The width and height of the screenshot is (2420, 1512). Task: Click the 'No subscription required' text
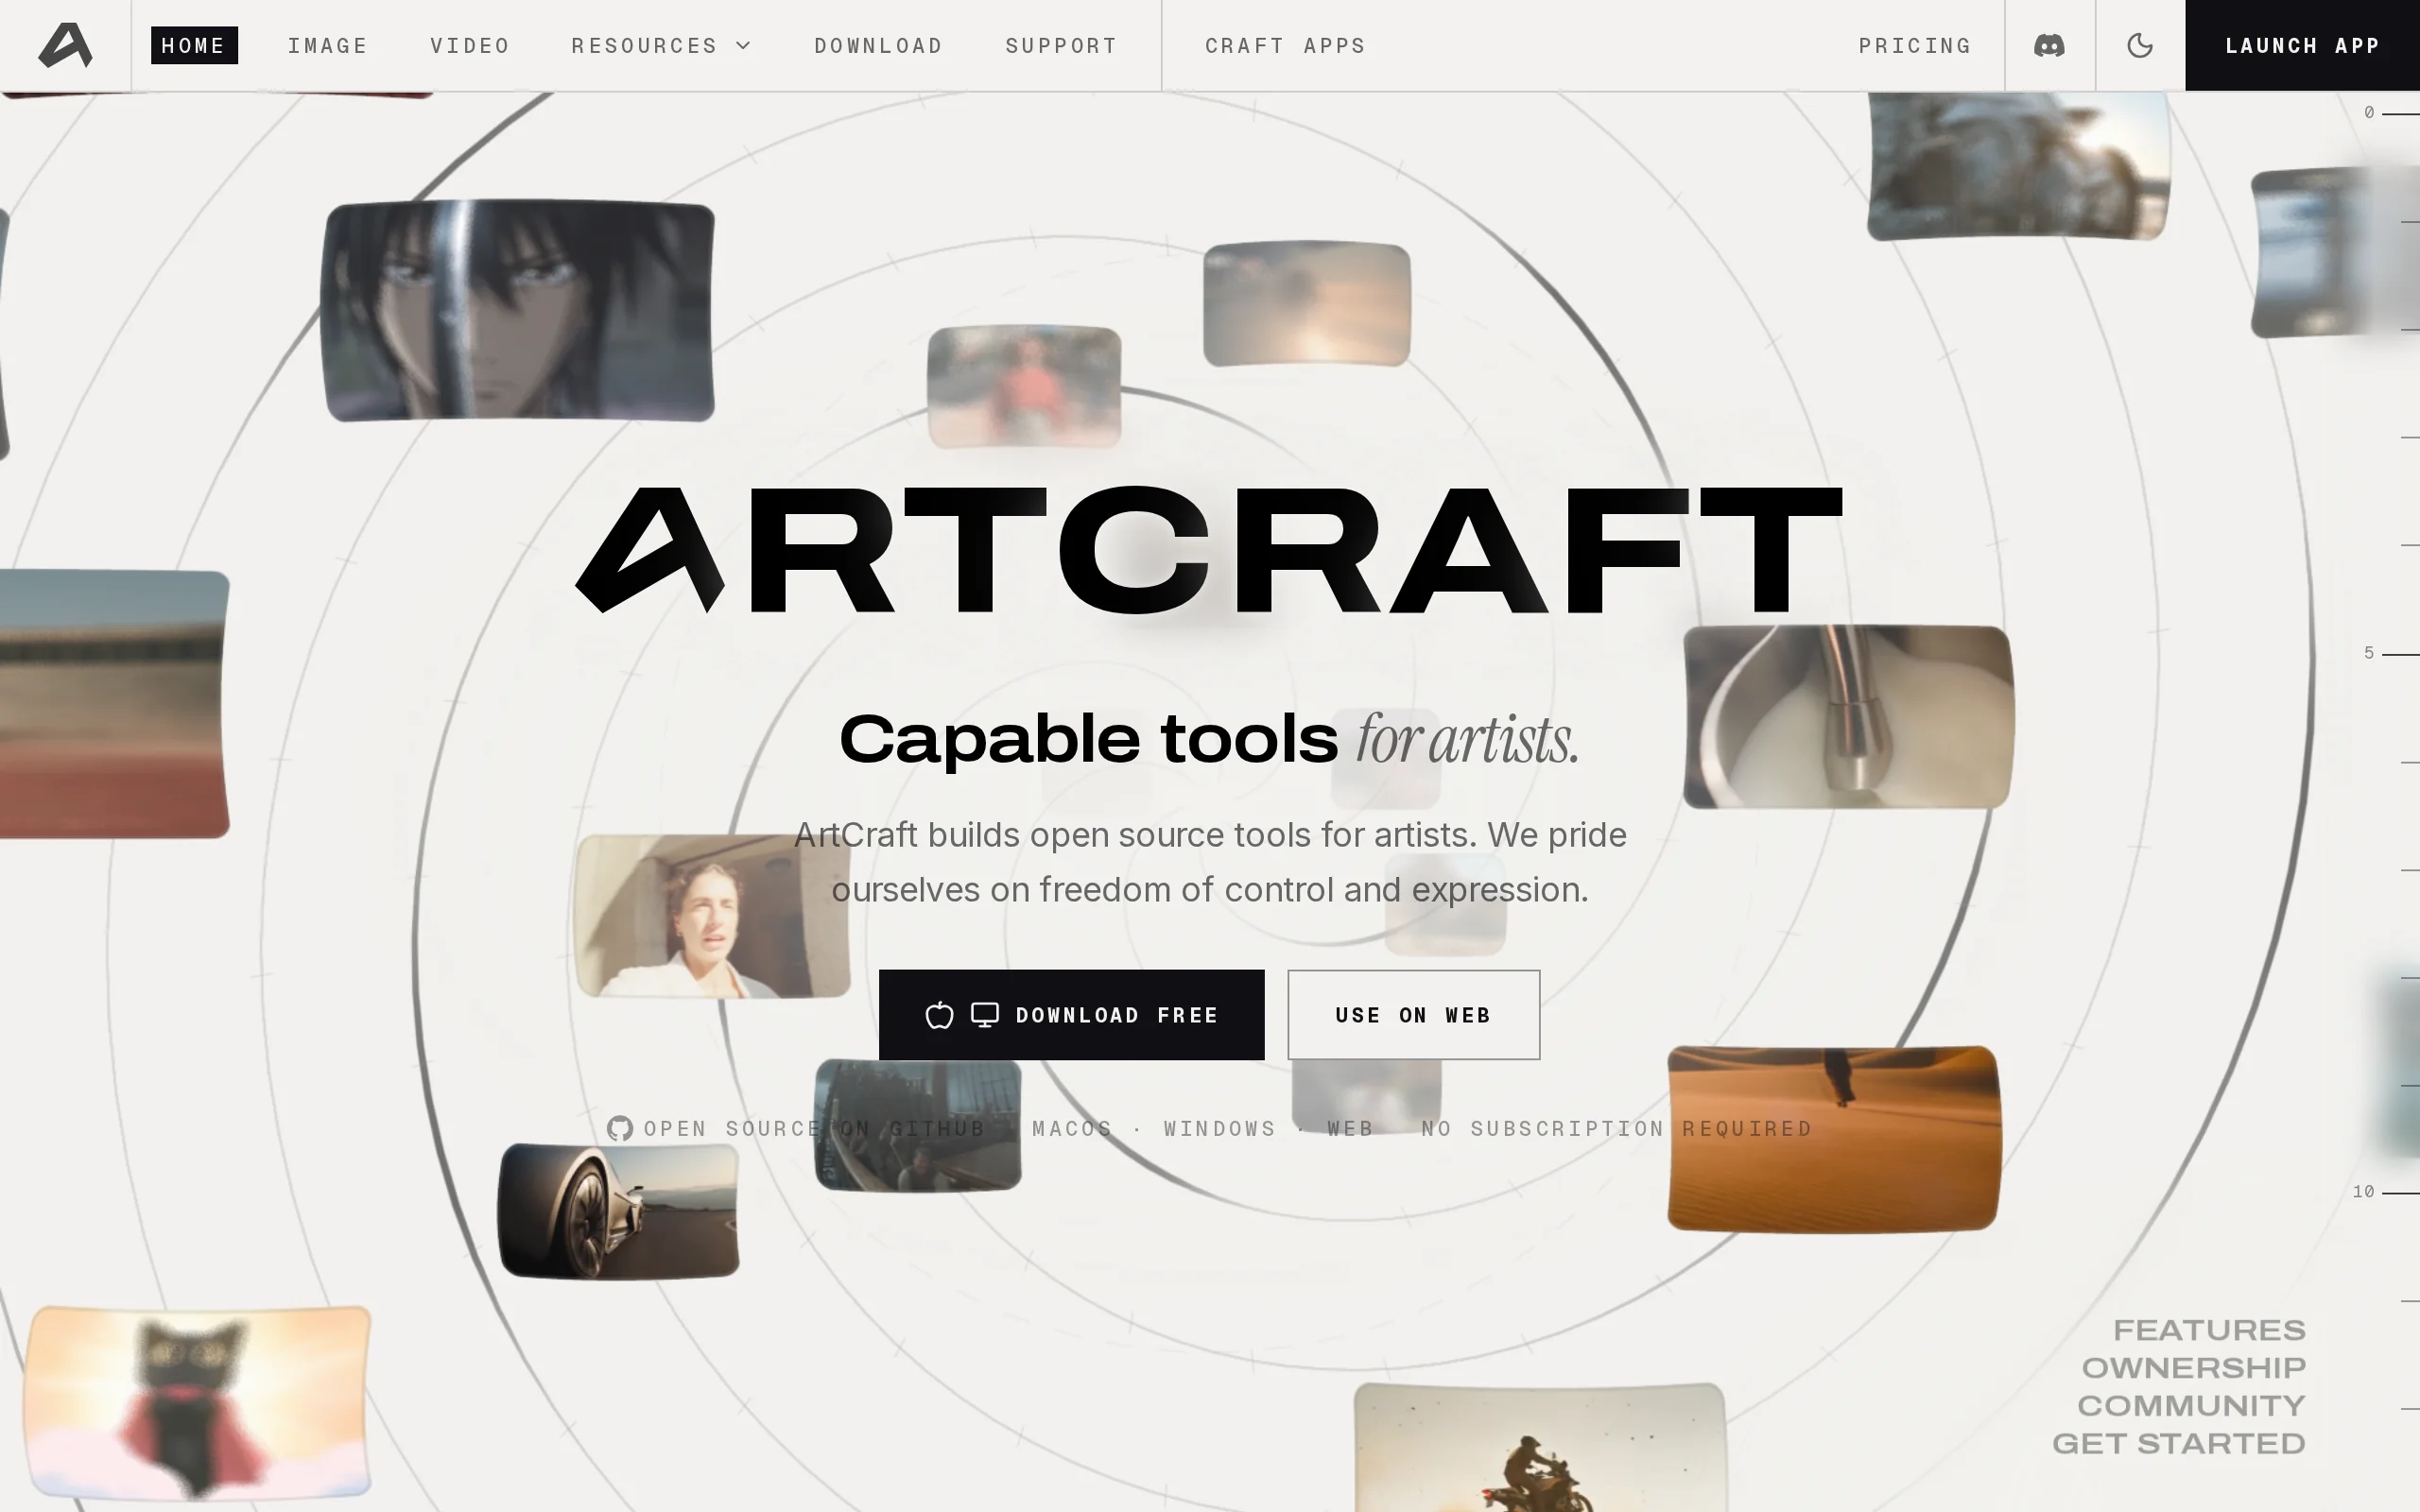click(1616, 1128)
